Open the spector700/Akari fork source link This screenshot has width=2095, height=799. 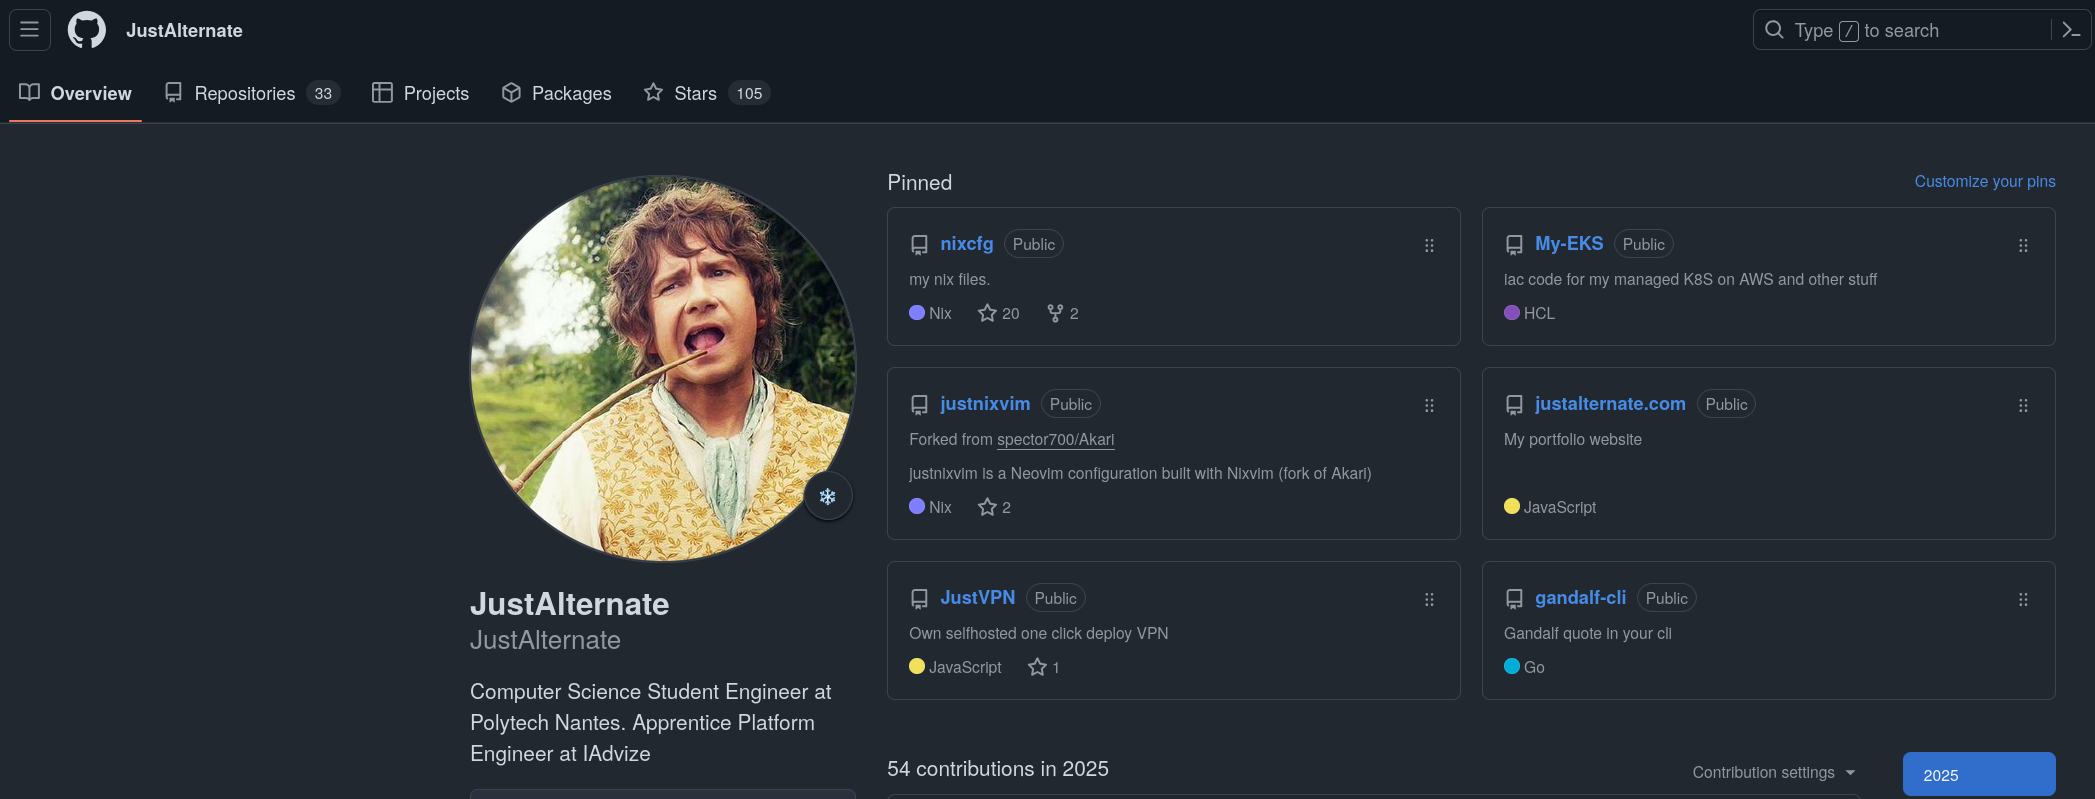pyautogui.click(x=1055, y=439)
